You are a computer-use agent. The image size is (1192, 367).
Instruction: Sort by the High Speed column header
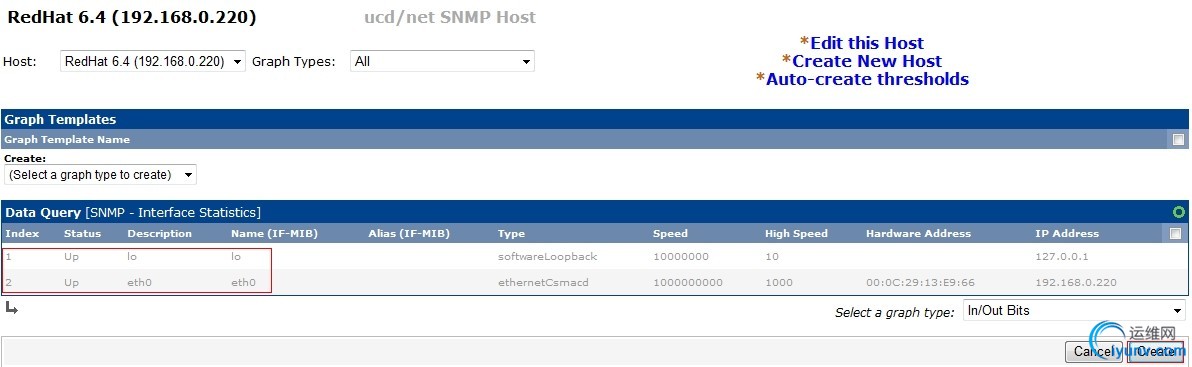[797, 233]
